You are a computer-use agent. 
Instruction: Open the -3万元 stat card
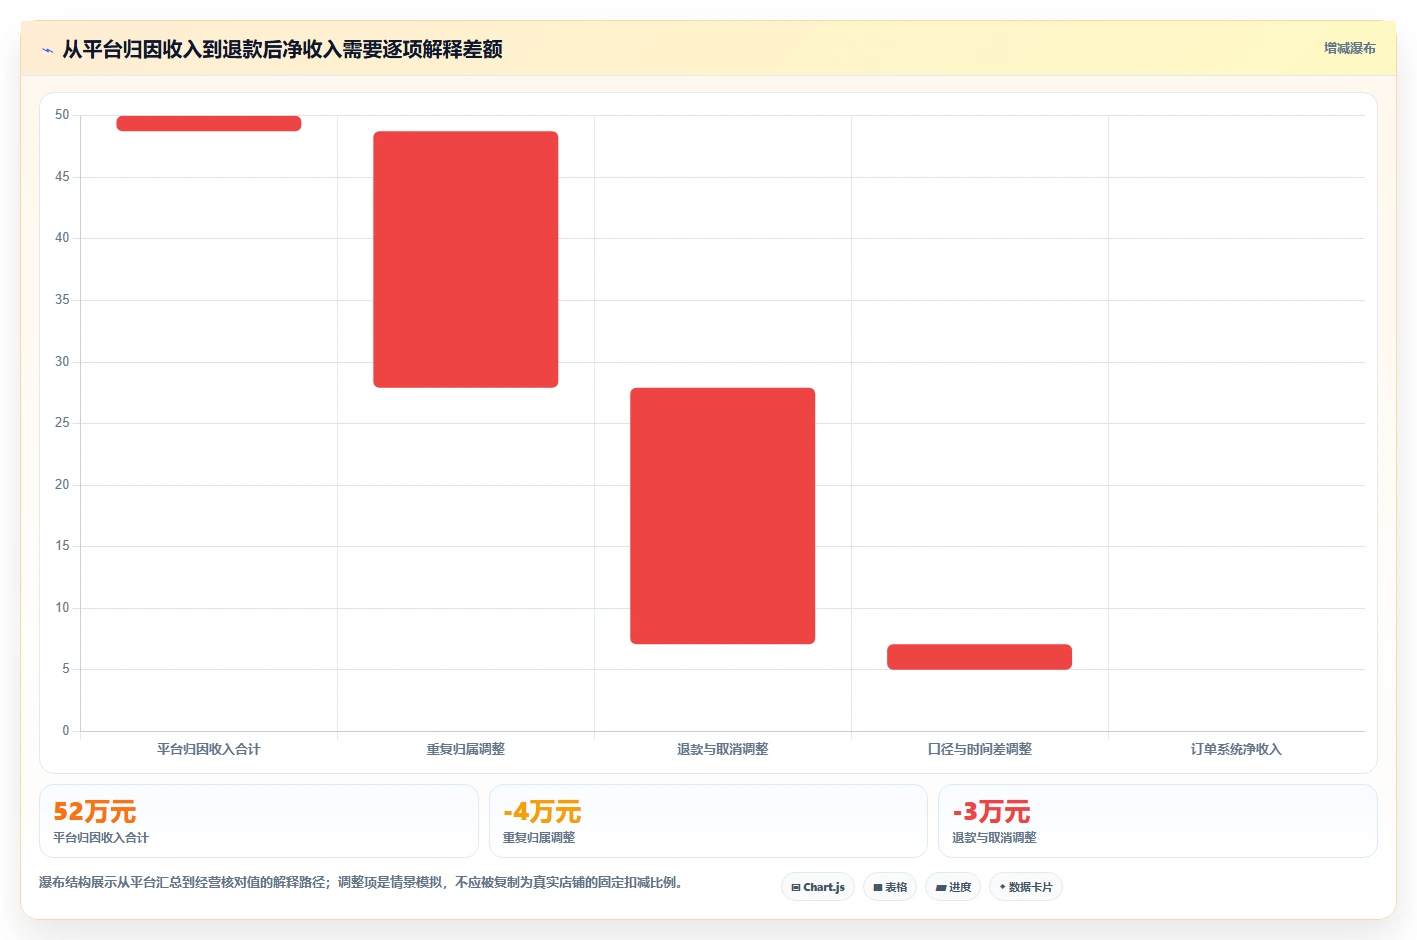tap(1157, 821)
